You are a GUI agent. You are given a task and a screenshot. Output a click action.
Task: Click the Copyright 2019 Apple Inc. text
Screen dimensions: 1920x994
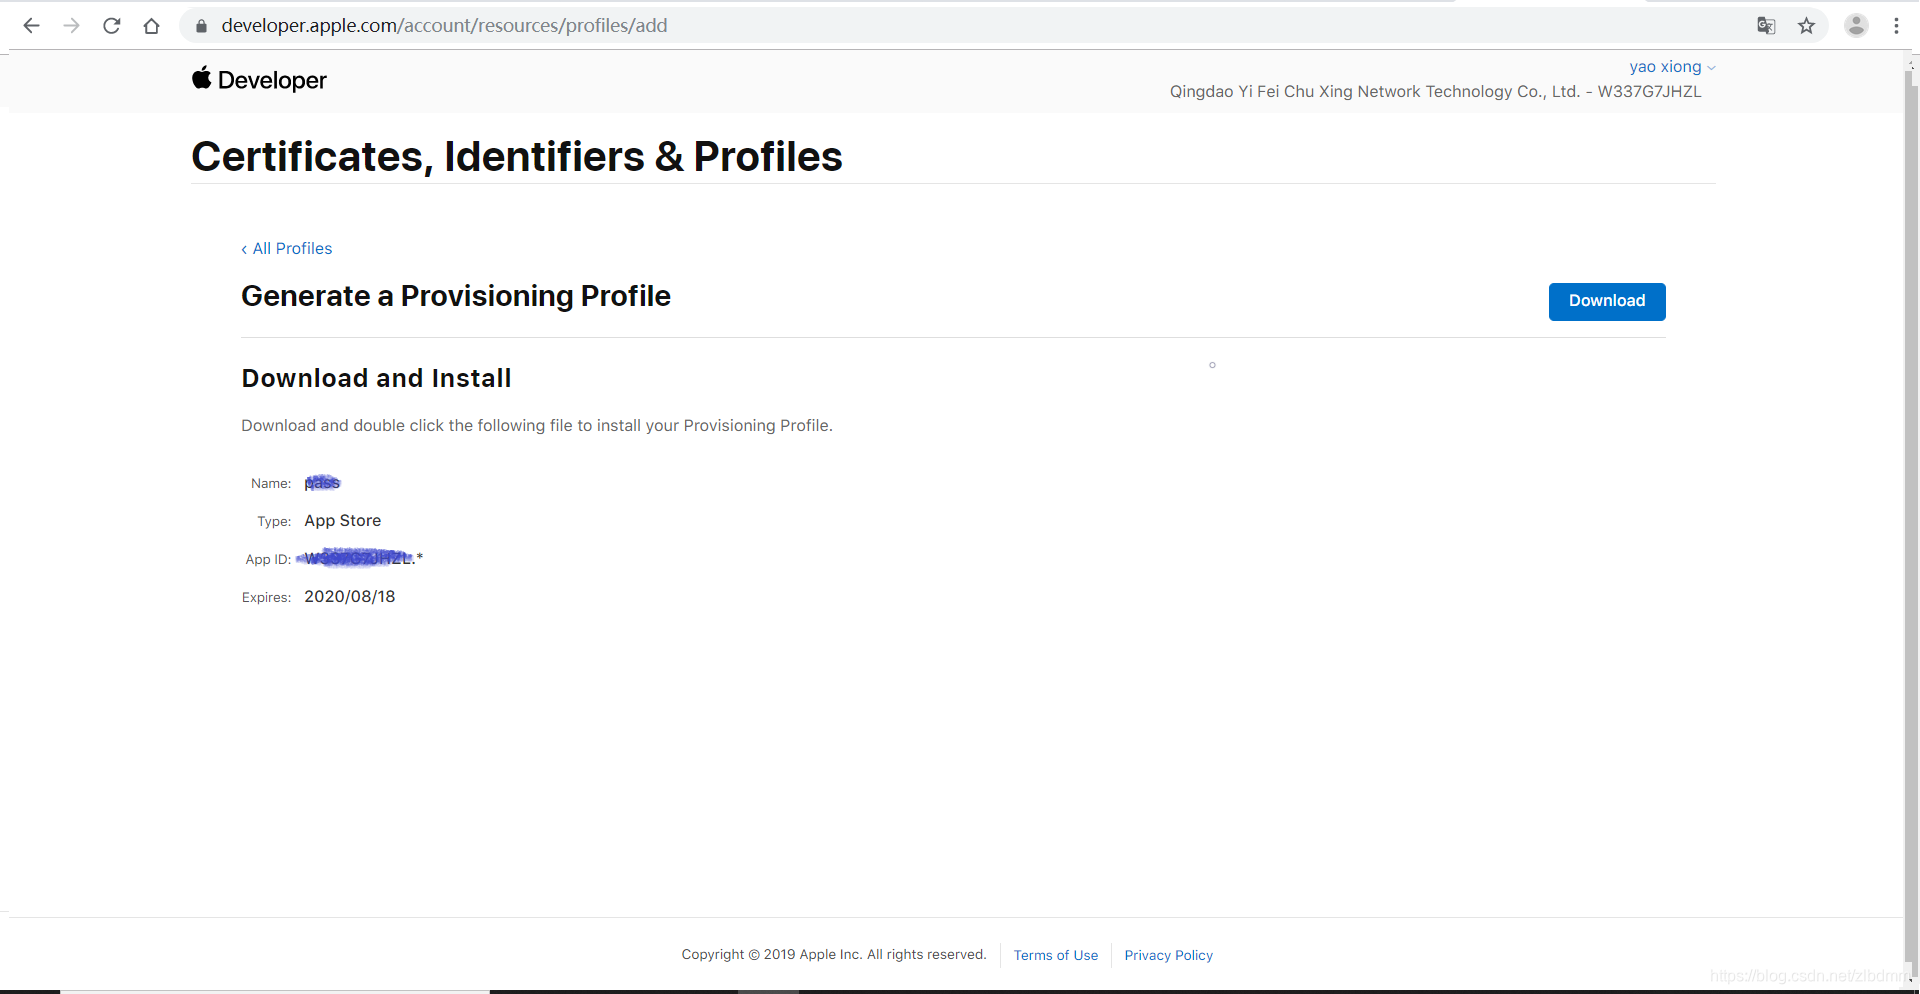(834, 955)
